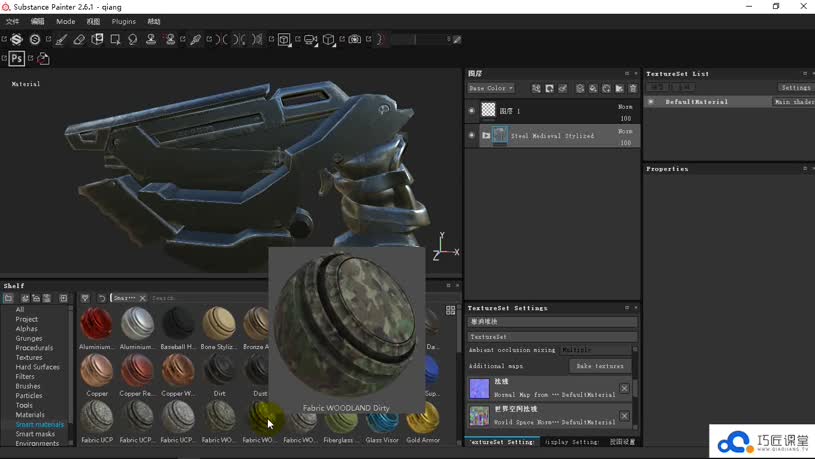
Task: Open Iray render camera icon
Action: pyautogui.click(x=354, y=40)
